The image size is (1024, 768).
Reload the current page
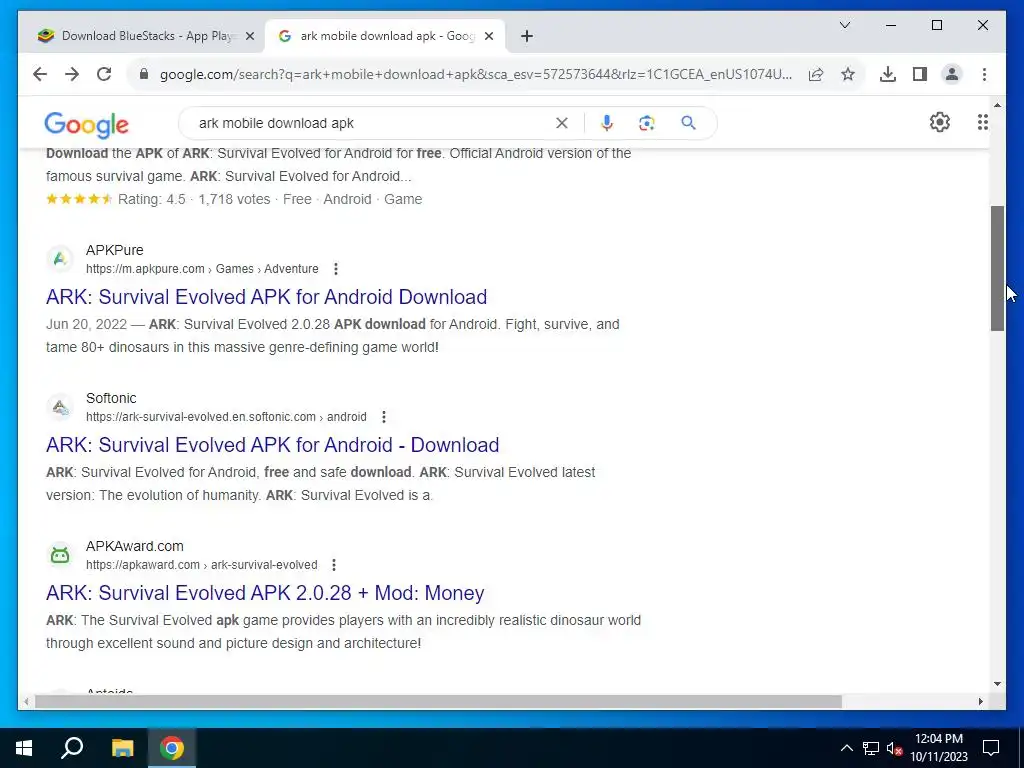point(104,74)
